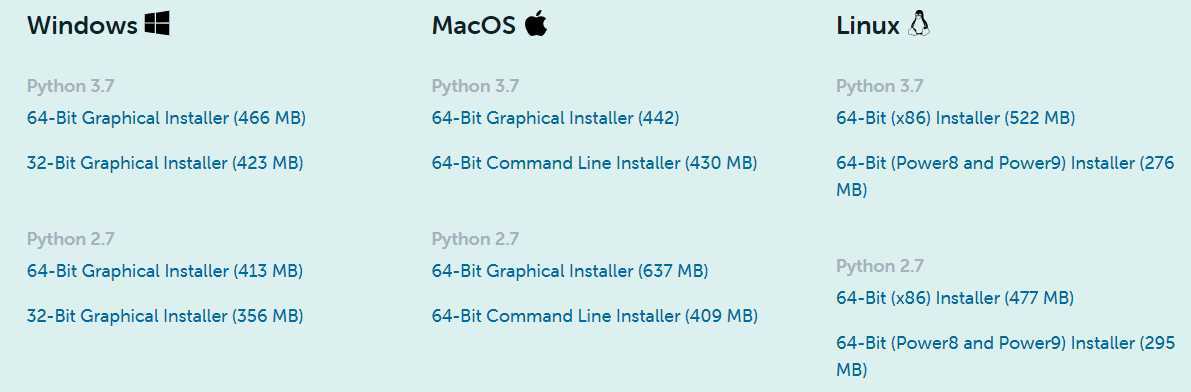Click the MacOS section heading
This screenshot has height=392, width=1191.
pos(473,25)
